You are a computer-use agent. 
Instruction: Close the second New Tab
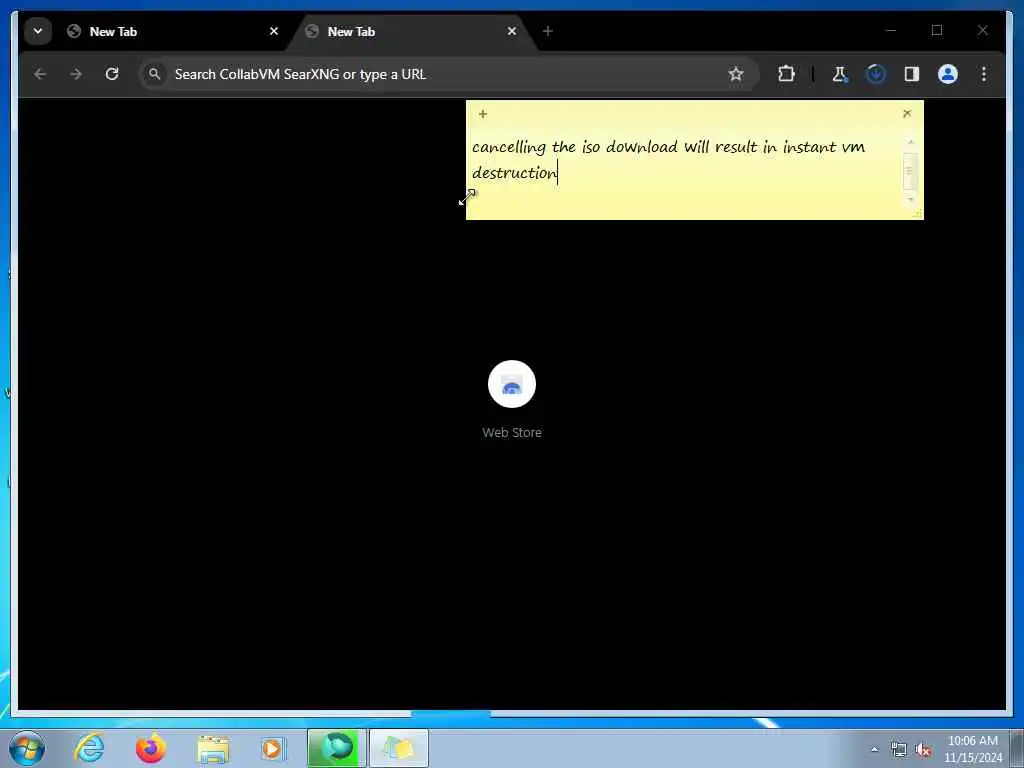512,31
